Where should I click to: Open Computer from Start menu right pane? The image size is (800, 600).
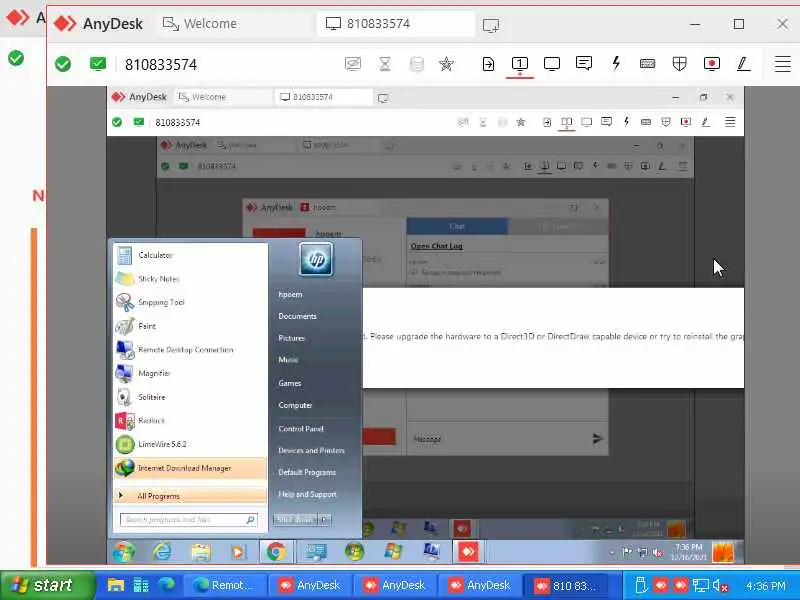pyautogui.click(x=295, y=405)
